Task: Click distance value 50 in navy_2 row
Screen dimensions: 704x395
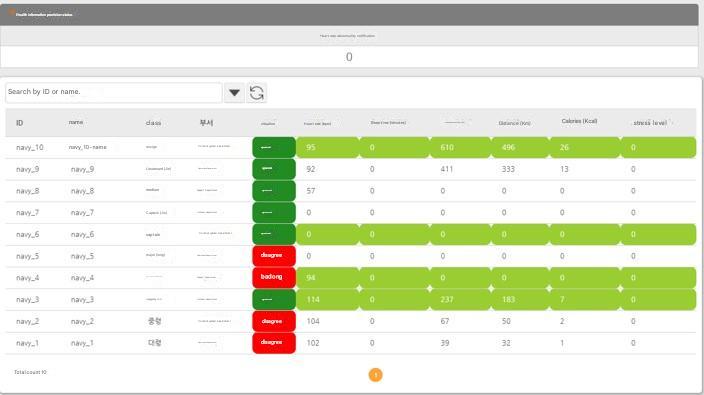Action: (x=506, y=321)
